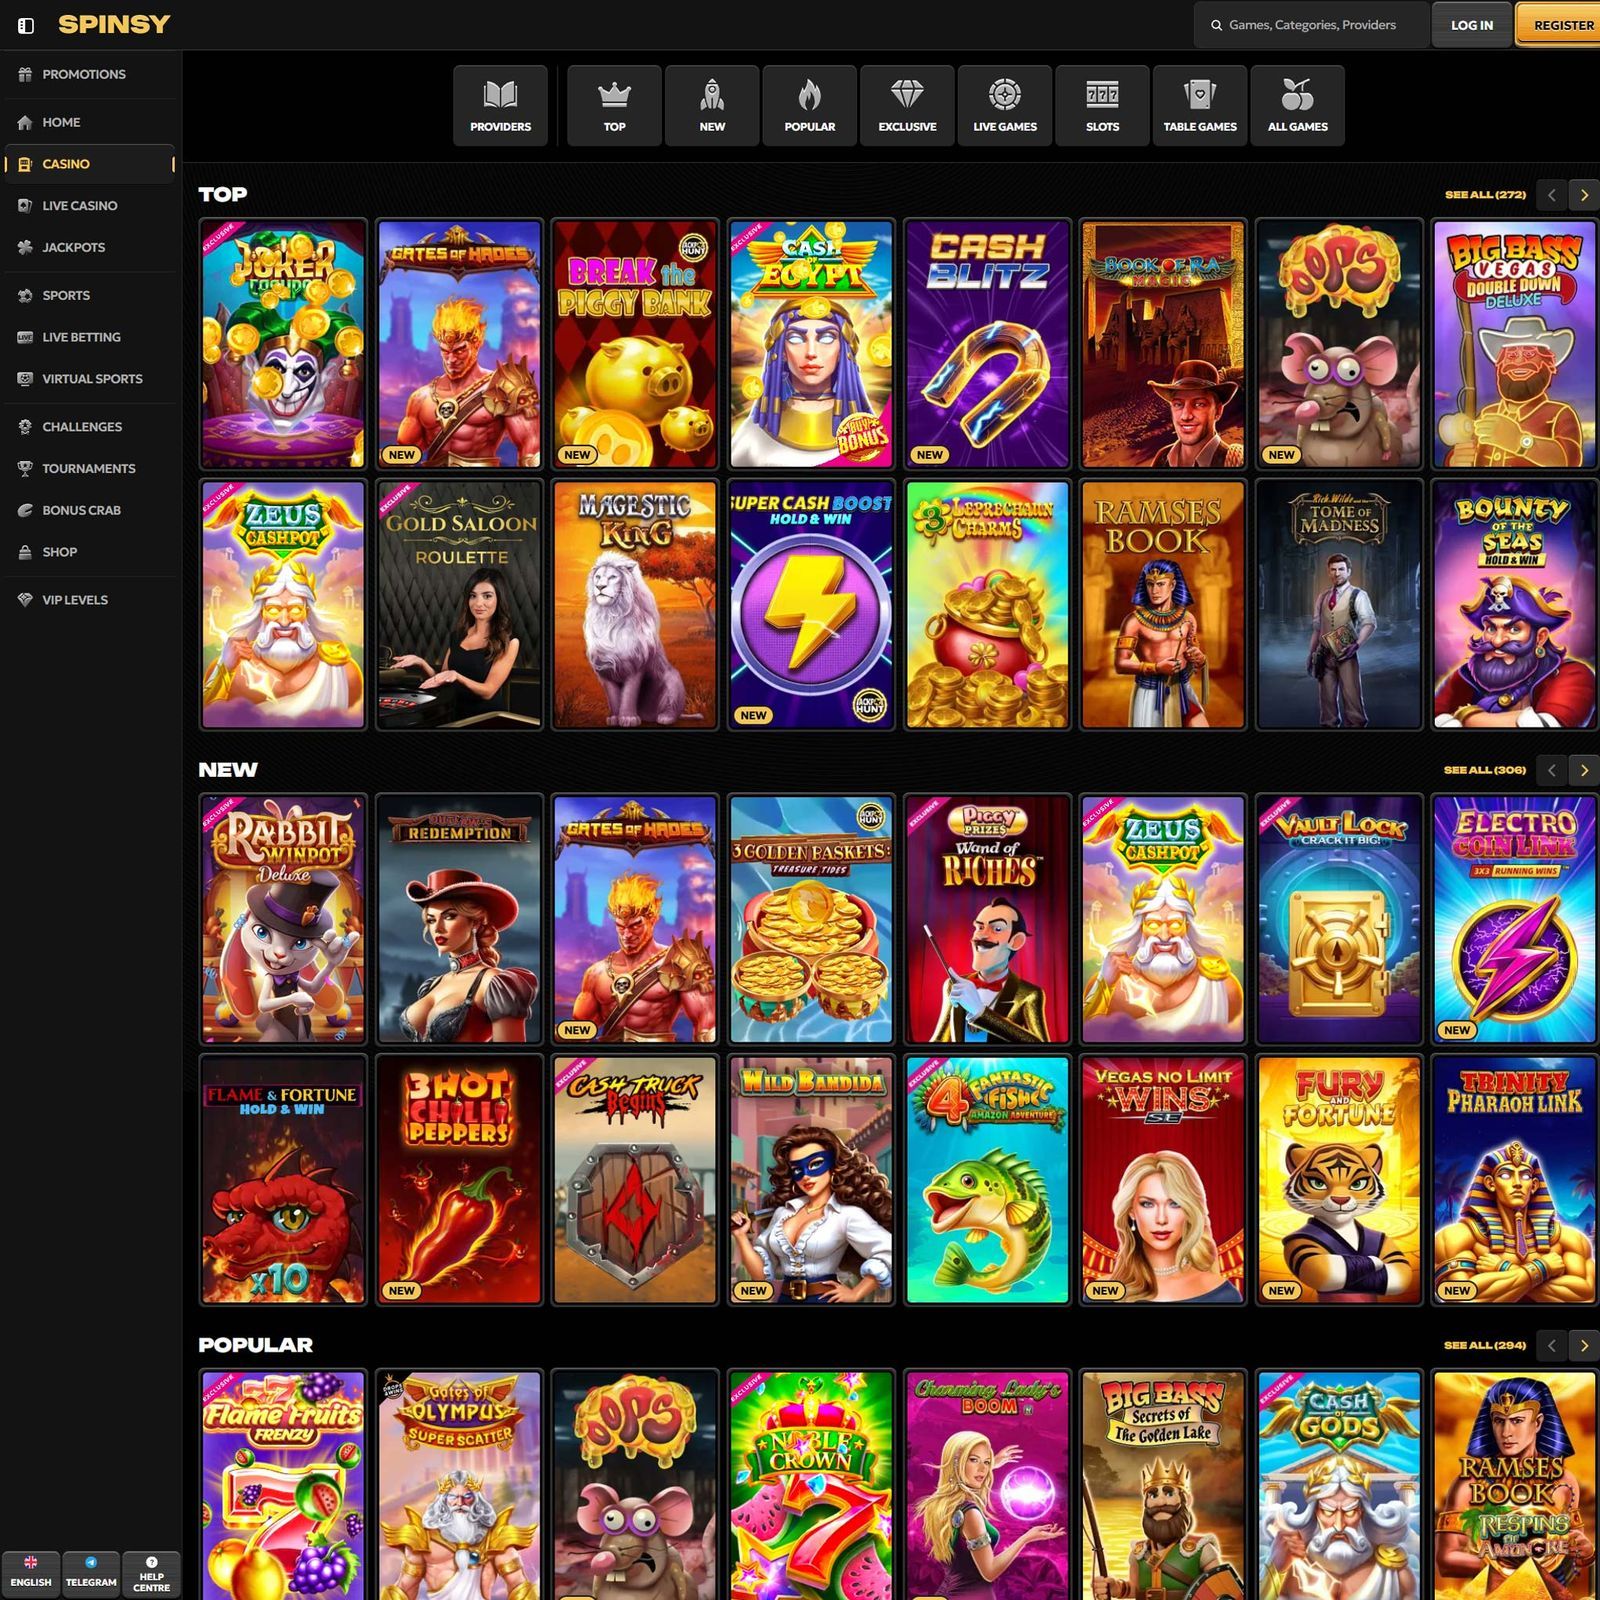The height and width of the screenshot is (1600, 1600).
Task: Select the New rocket category
Action: coord(712,106)
